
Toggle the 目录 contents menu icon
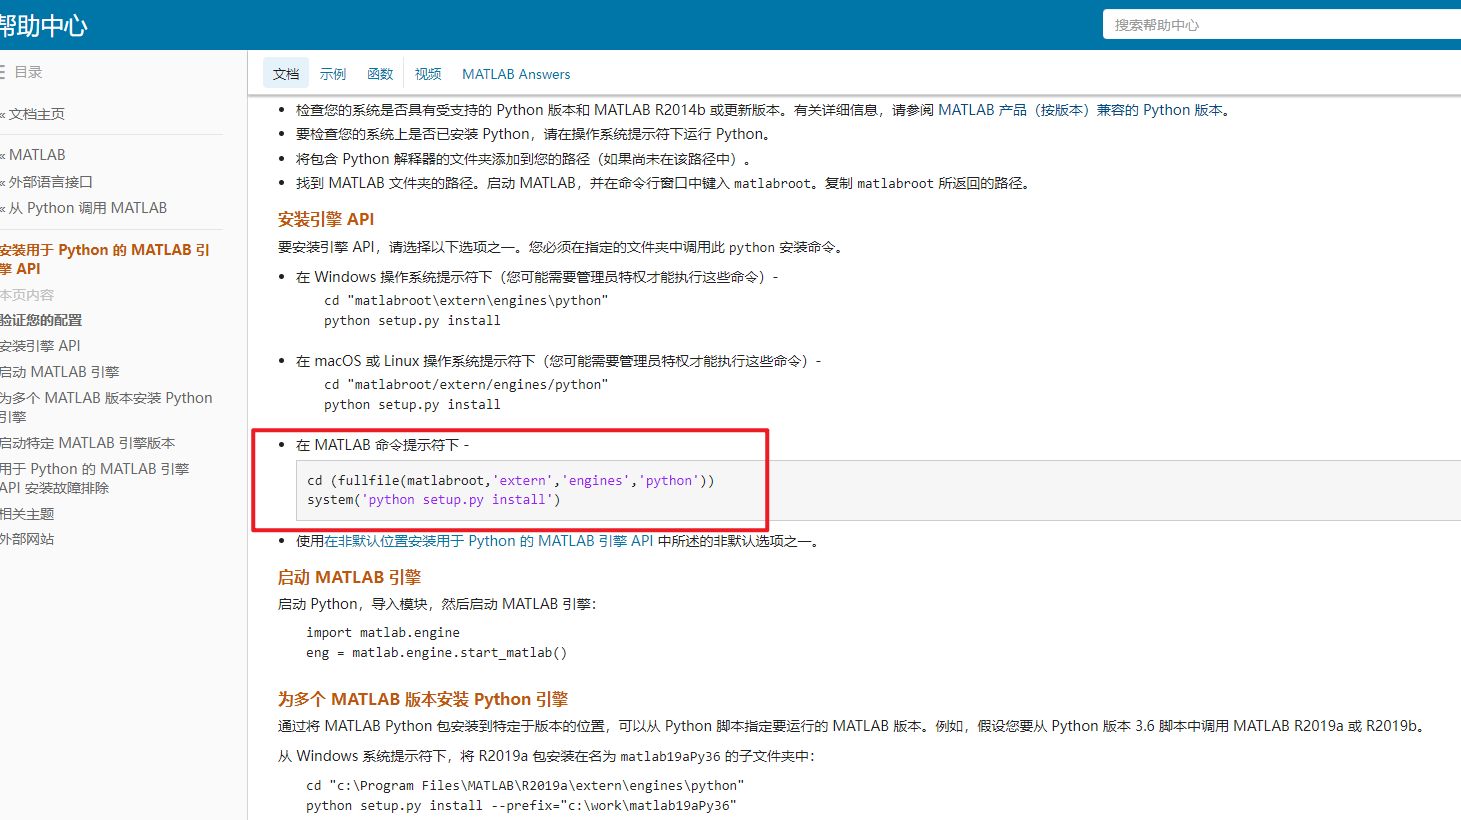click(x=3, y=72)
